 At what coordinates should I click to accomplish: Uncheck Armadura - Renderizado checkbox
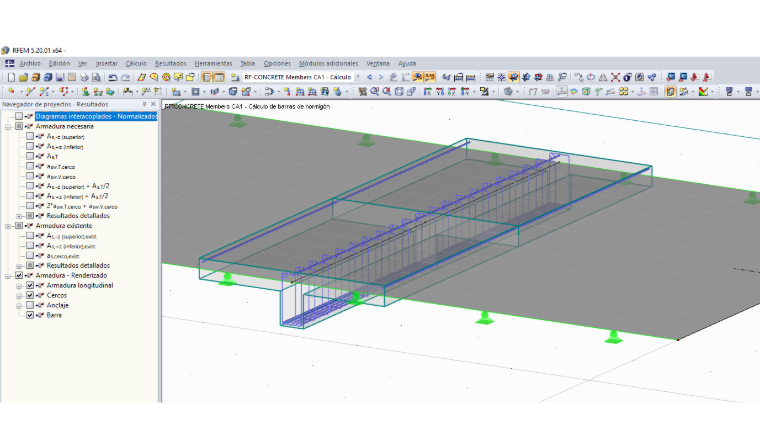[18, 275]
